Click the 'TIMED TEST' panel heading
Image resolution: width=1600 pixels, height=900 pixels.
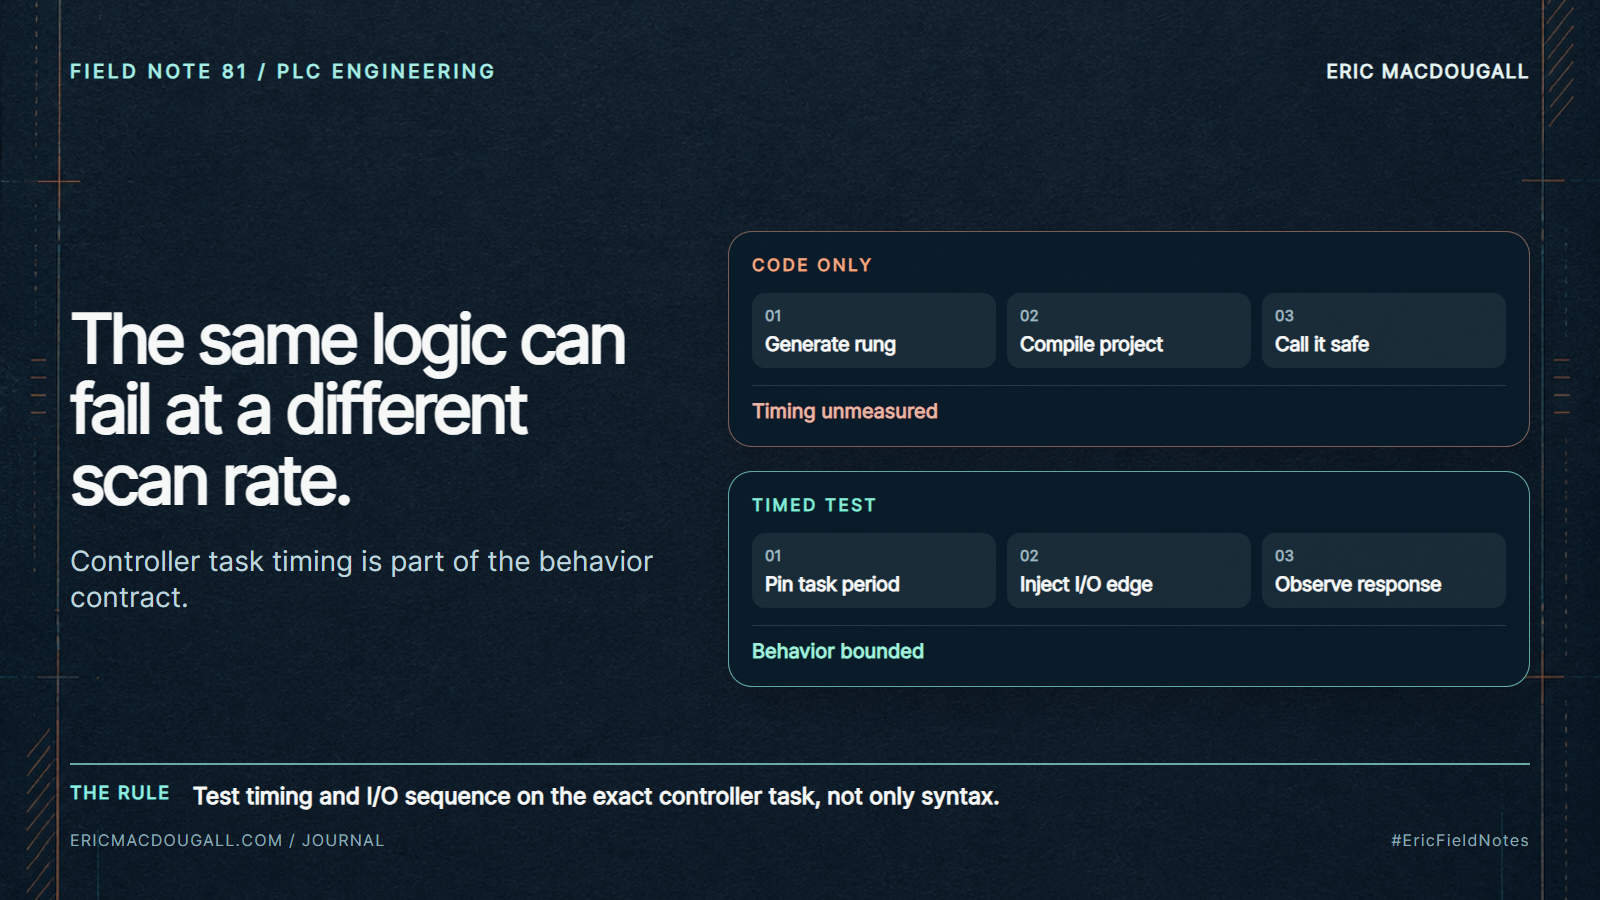tap(814, 505)
